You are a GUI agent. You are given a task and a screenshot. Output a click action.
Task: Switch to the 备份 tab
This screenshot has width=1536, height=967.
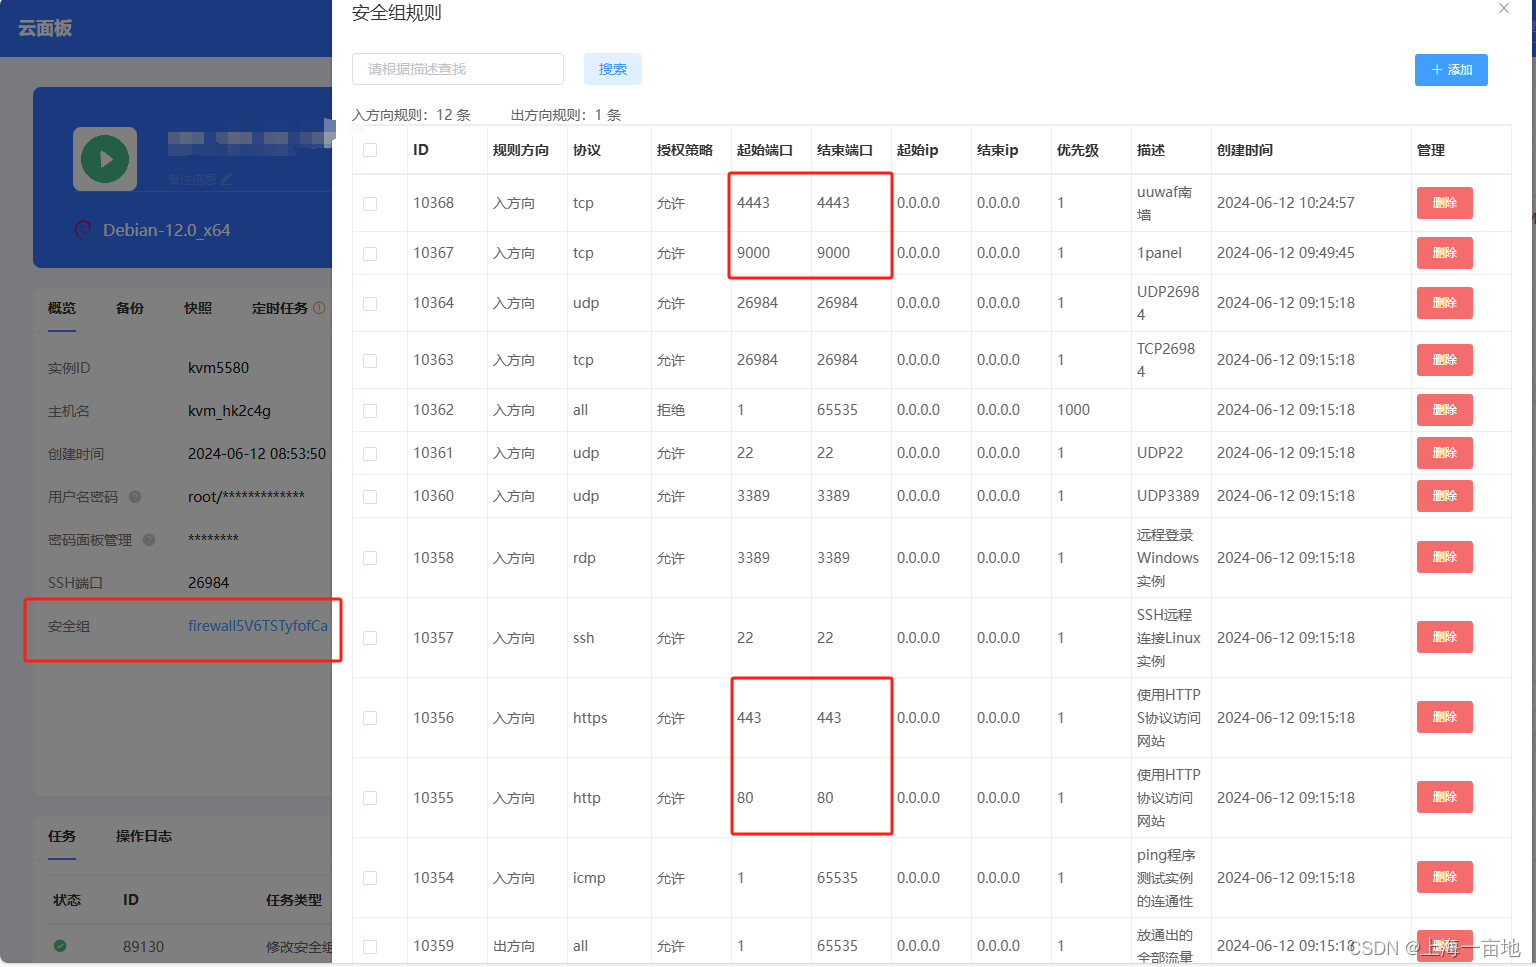(130, 308)
